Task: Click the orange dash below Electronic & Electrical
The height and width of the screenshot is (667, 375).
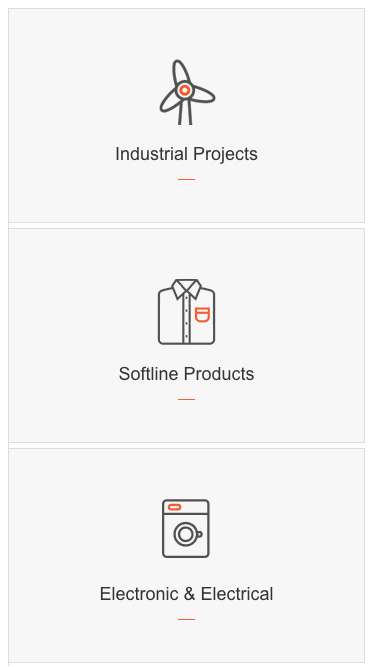Action: pos(186,619)
